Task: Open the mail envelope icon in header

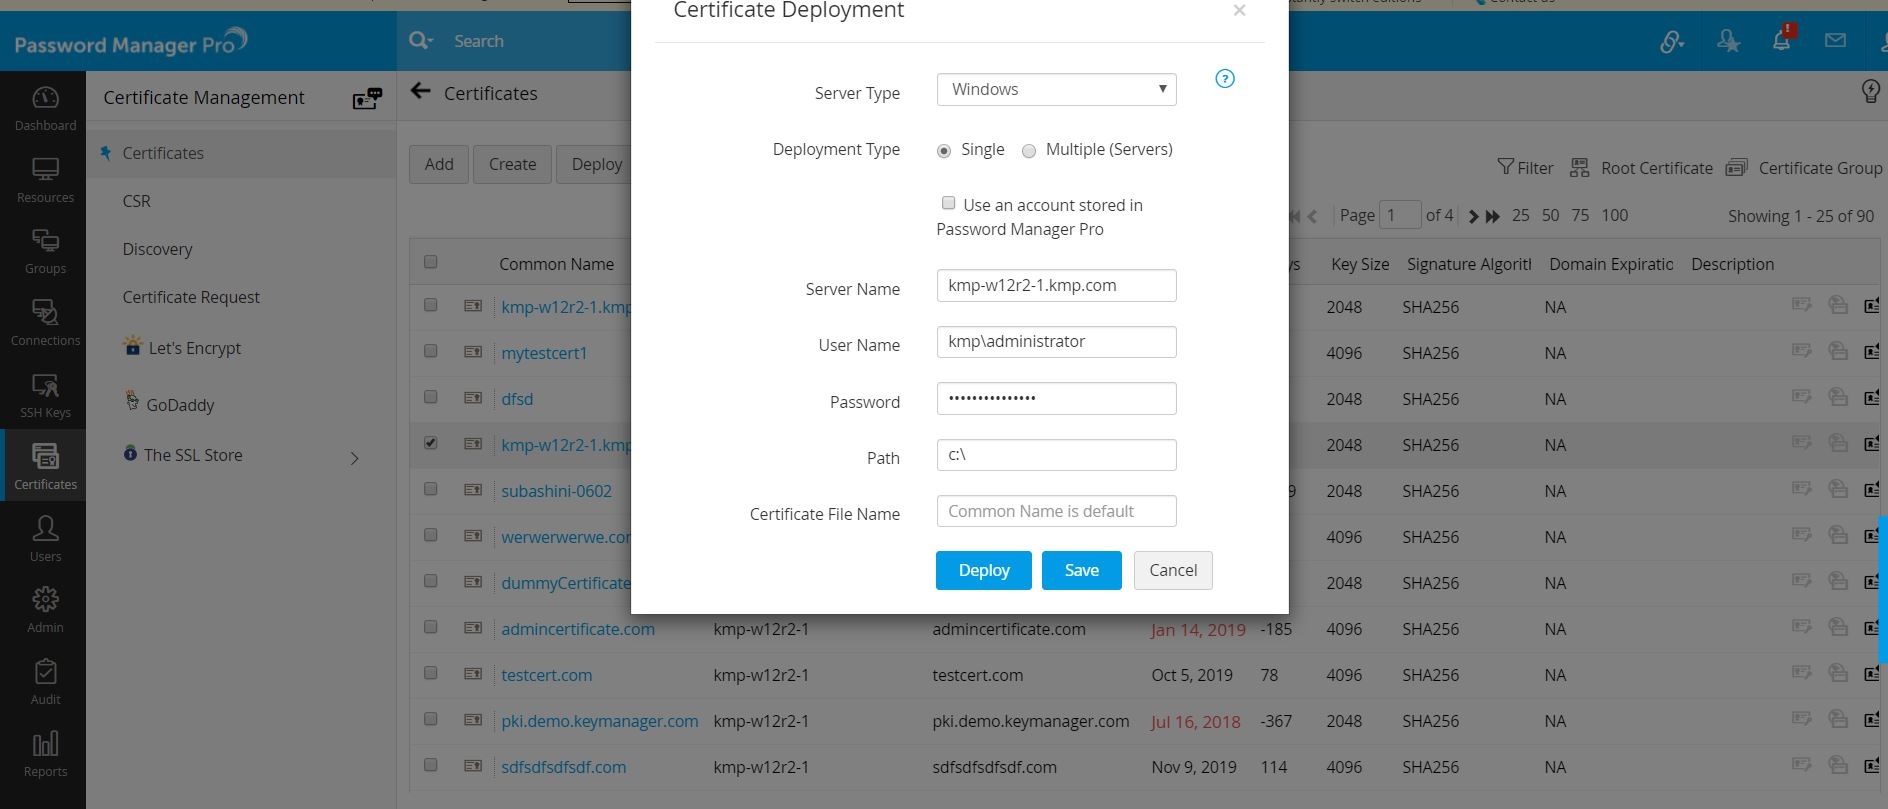Action: (x=1835, y=41)
